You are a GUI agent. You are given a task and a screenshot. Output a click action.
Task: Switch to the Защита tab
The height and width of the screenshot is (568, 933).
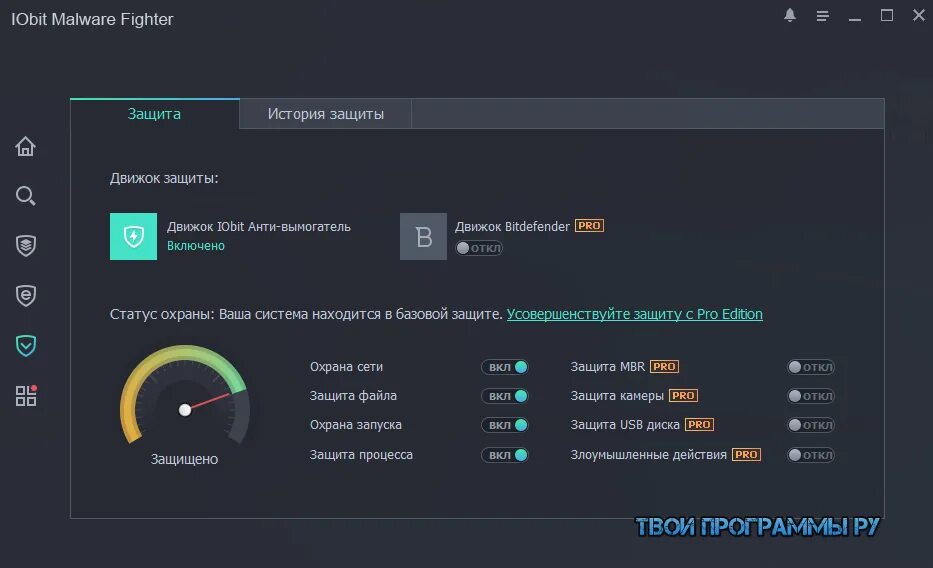tap(155, 114)
